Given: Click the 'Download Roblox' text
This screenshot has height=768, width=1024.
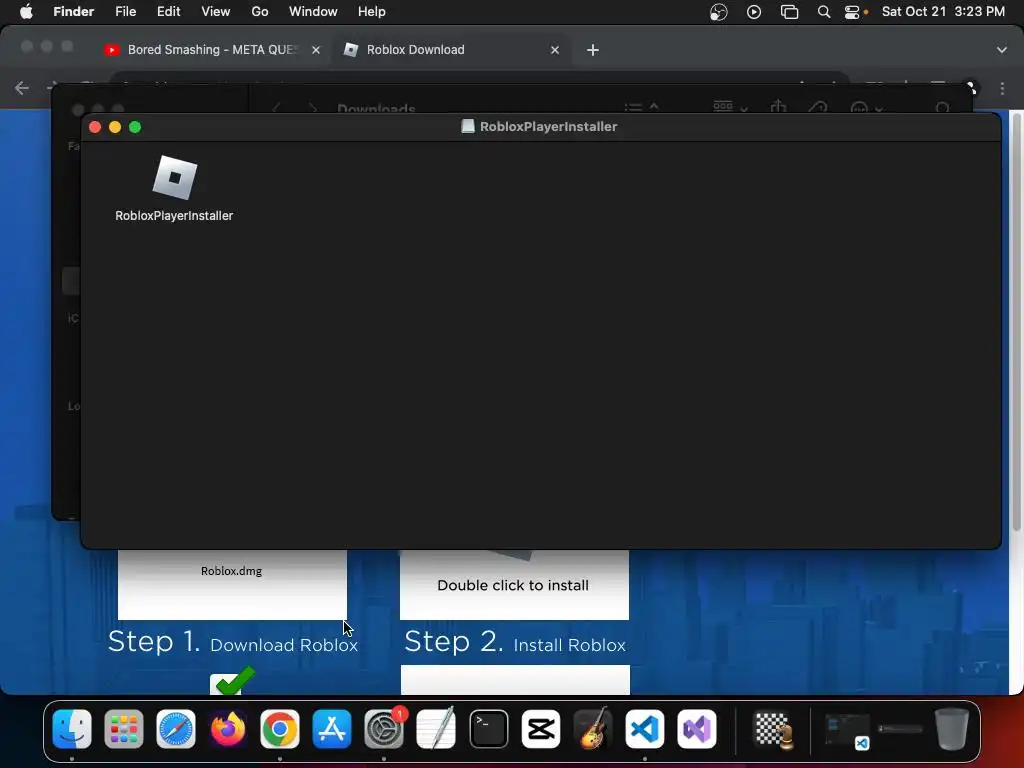Looking at the screenshot, I should pyautogui.click(x=284, y=645).
